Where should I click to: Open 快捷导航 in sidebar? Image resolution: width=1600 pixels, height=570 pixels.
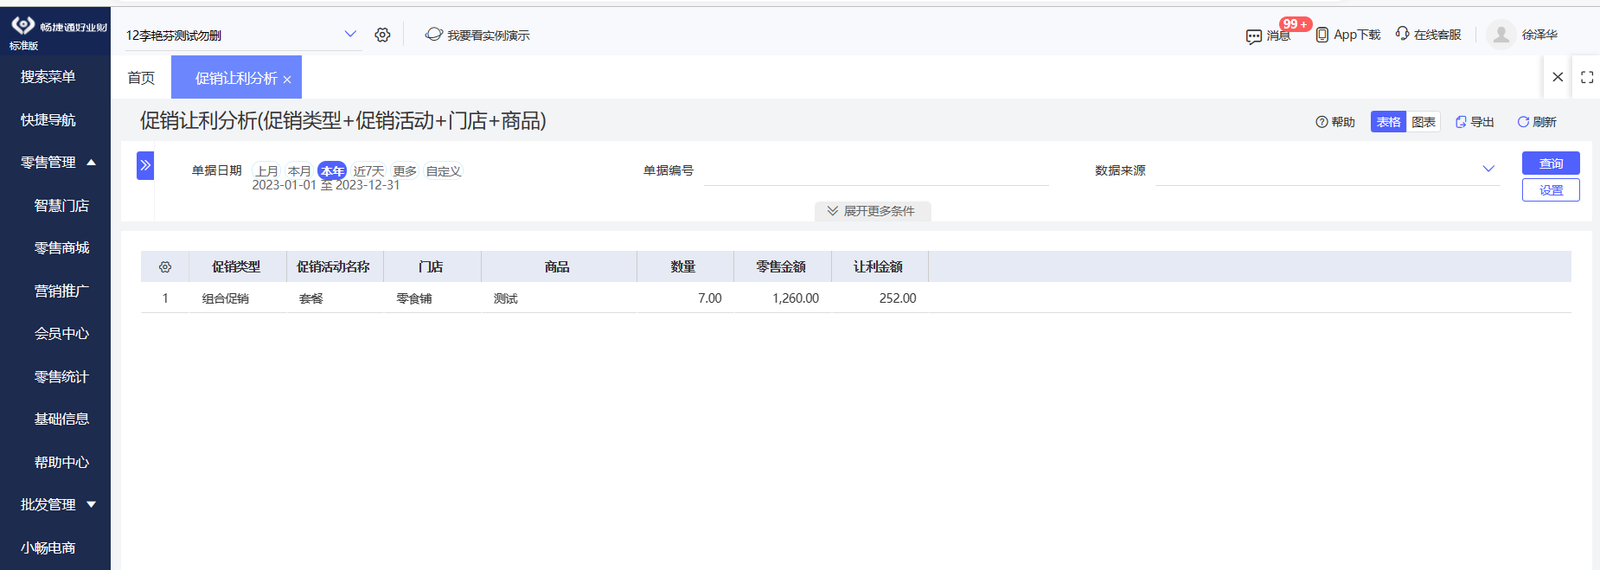coord(48,120)
